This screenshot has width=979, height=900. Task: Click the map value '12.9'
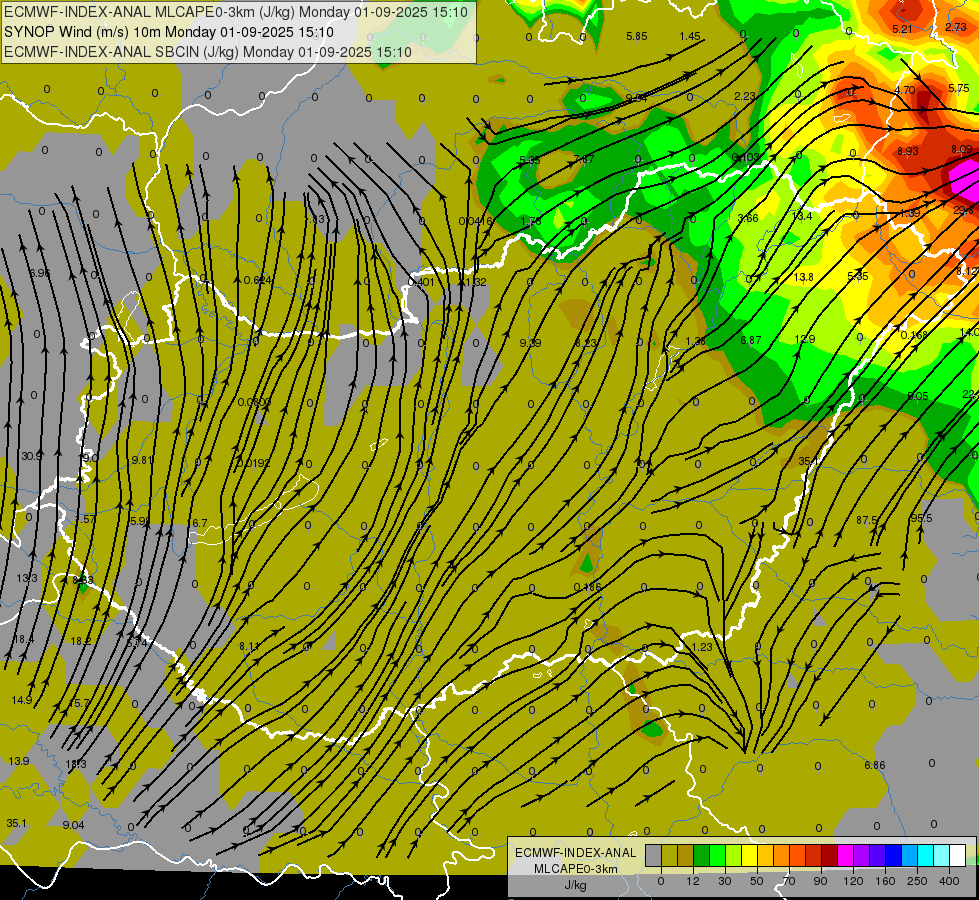[805, 339]
